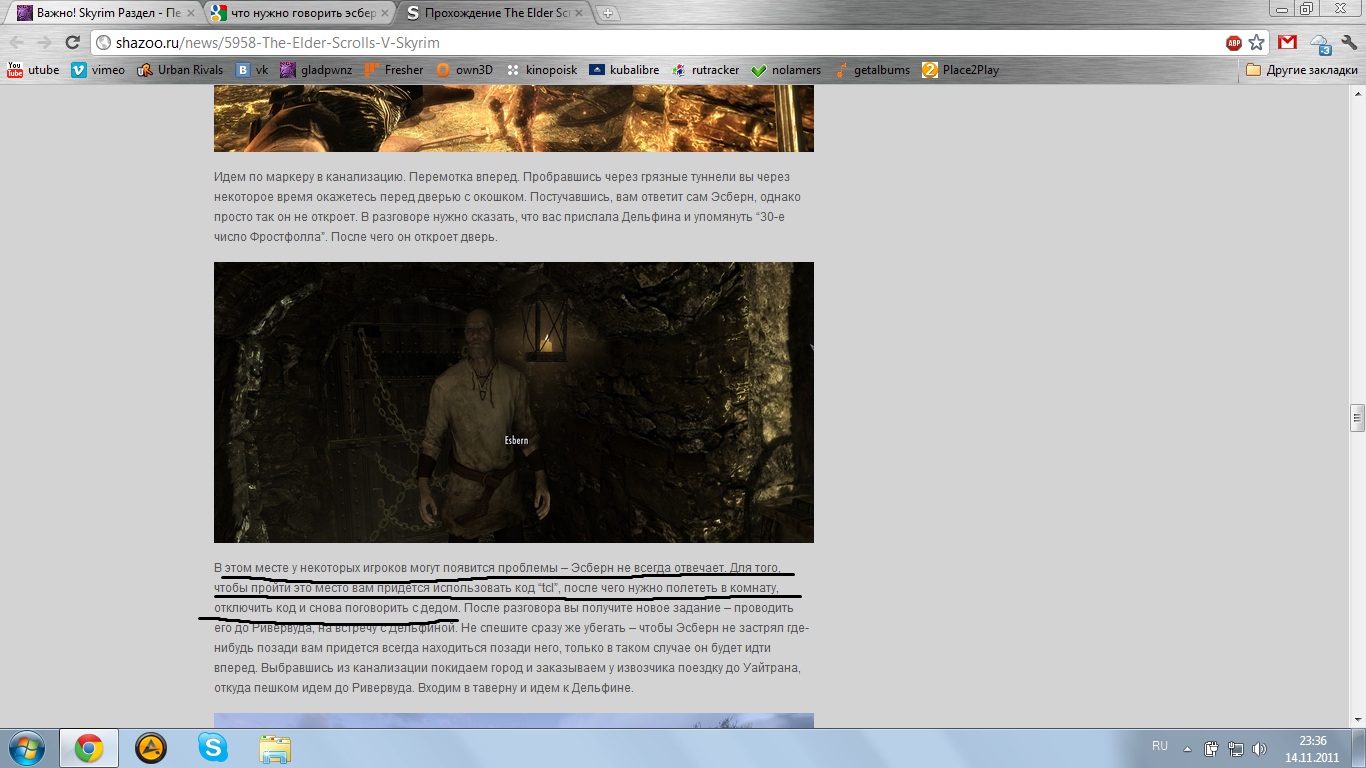Open the rutracker bookmark

tap(707, 70)
